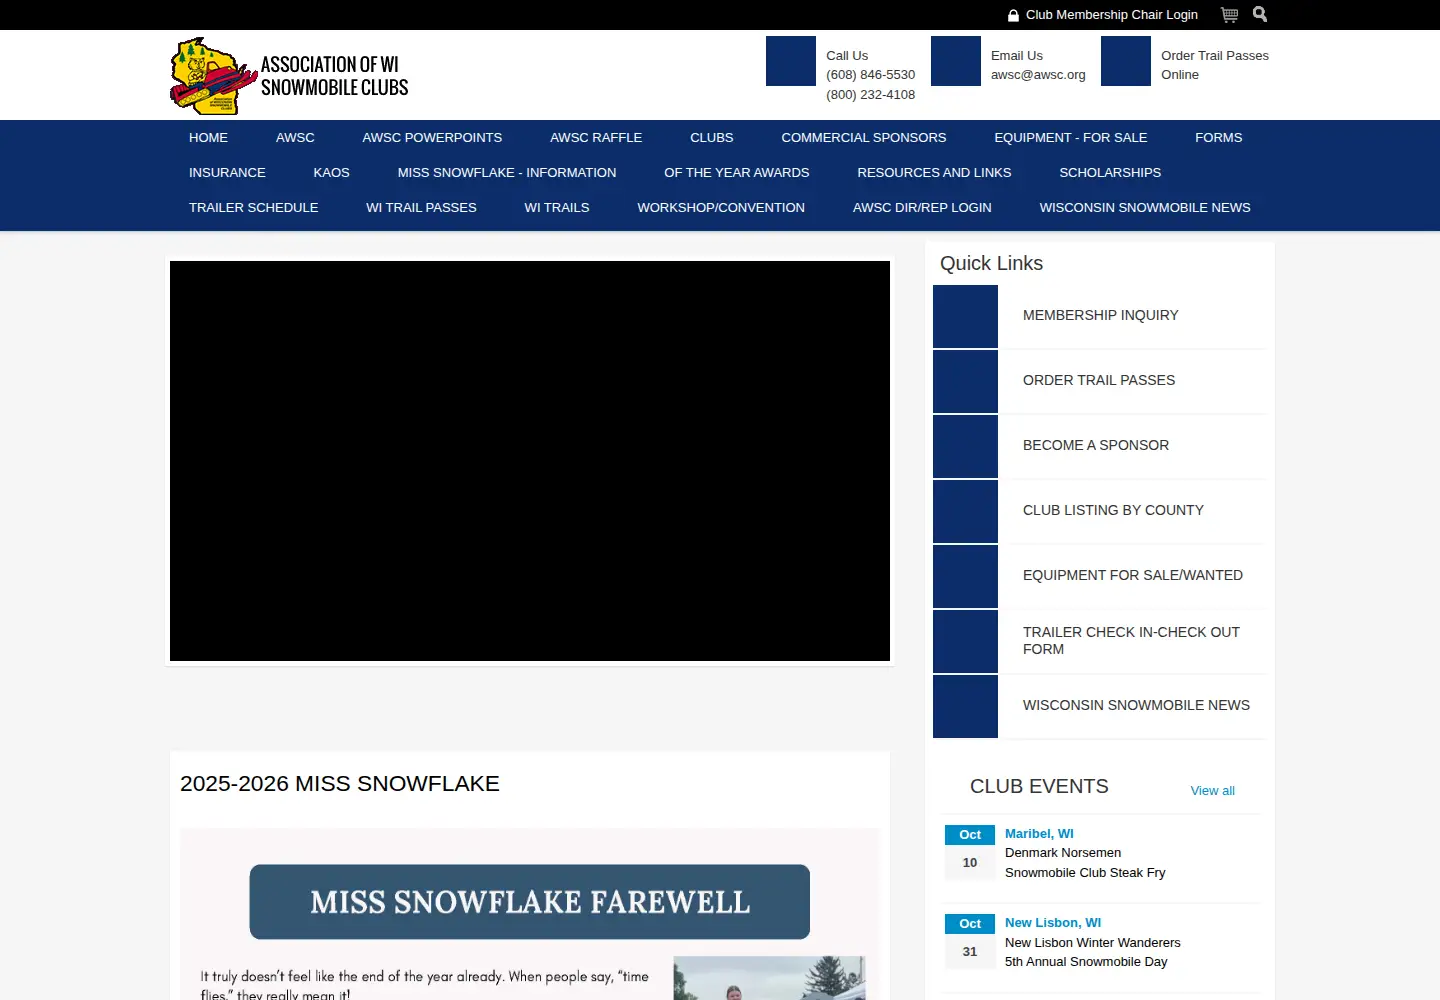Screen dimensions: 1440x1000
Task: Click the Oct 10 date badge
Action: coord(970,852)
